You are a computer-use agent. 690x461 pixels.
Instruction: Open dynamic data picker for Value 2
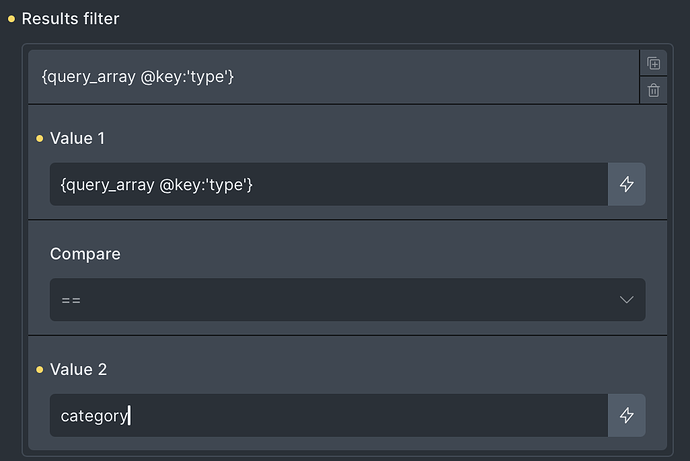coord(627,415)
